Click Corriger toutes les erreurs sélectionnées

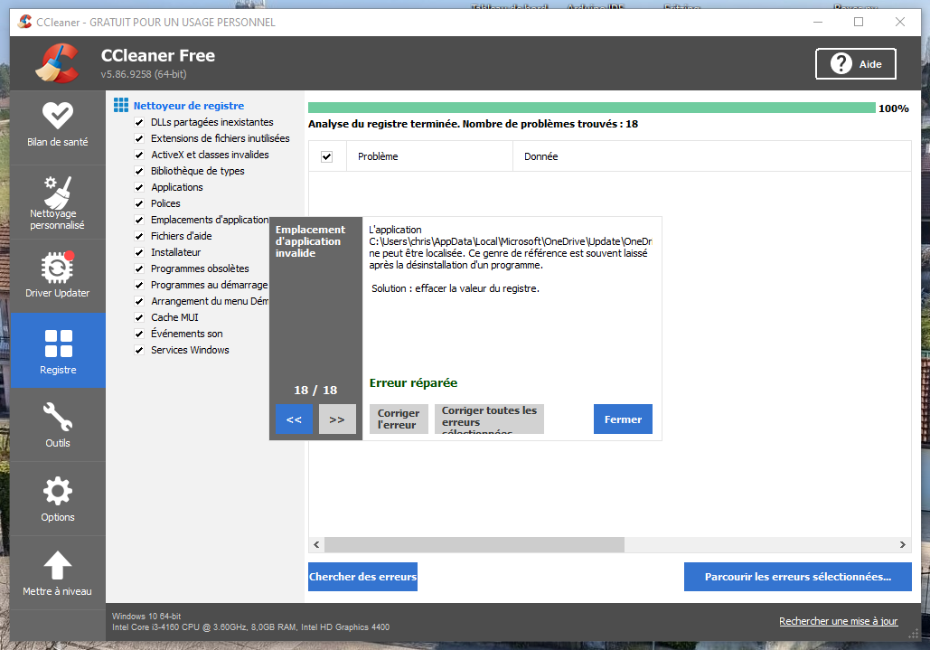(x=489, y=419)
